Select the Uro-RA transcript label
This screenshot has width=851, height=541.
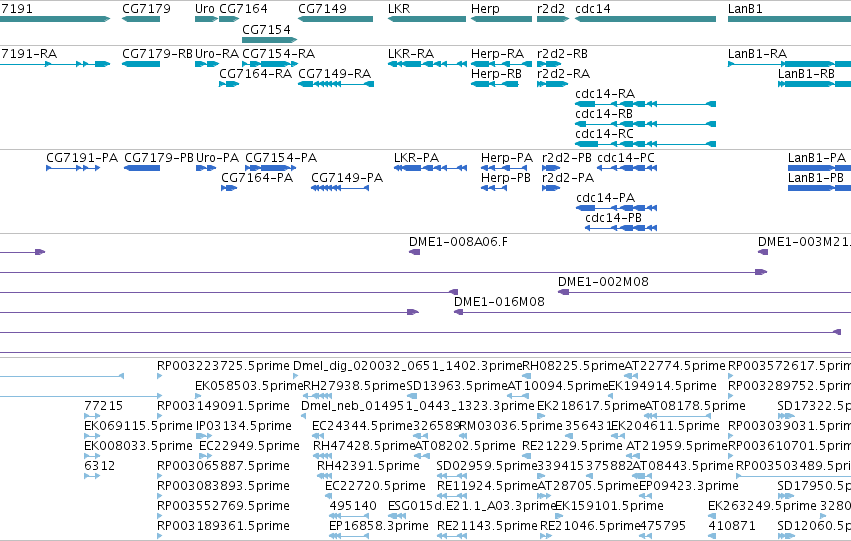click(x=217, y=54)
